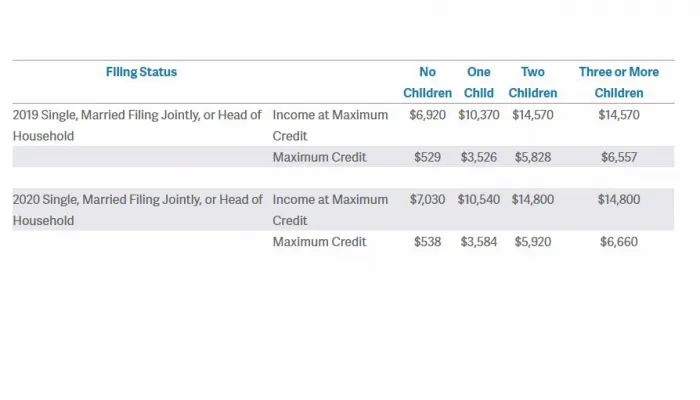
Task: Click the One Child column header
Action: pyautogui.click(x=478, y=82)
